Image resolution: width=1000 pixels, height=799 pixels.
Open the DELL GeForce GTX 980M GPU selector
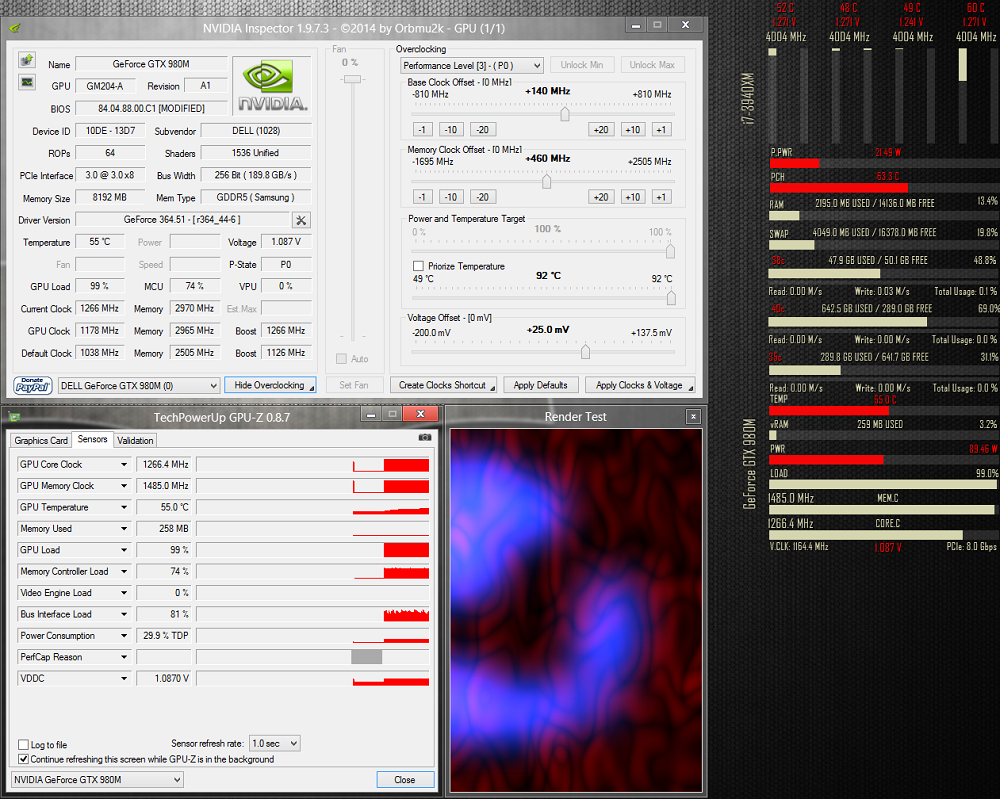pos(139,386)
